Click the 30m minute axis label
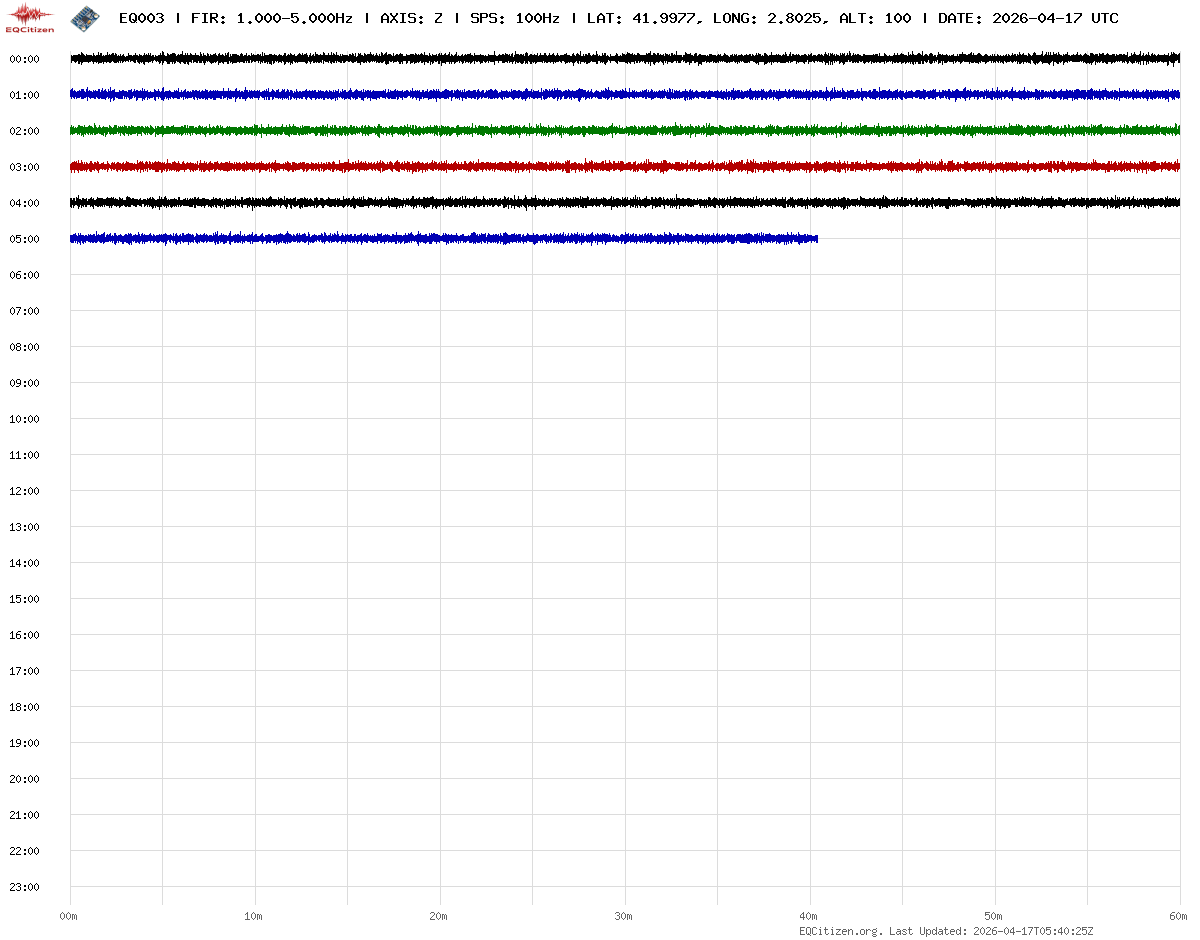Viewport: 1200px width, 940px height. coord(623,916)
